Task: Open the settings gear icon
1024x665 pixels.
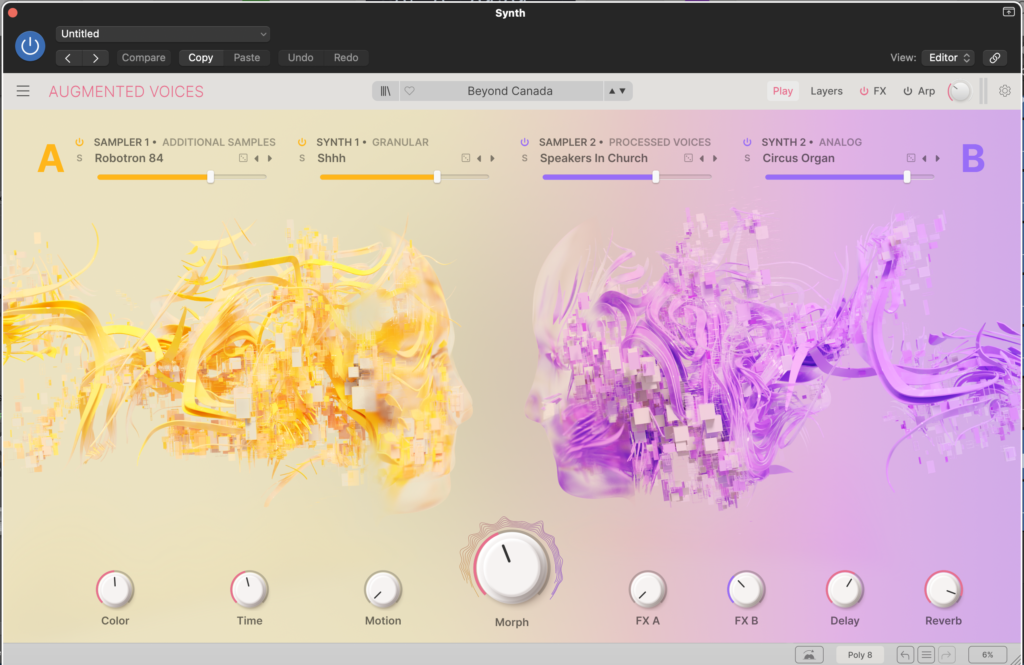Action: [1004, 91]
